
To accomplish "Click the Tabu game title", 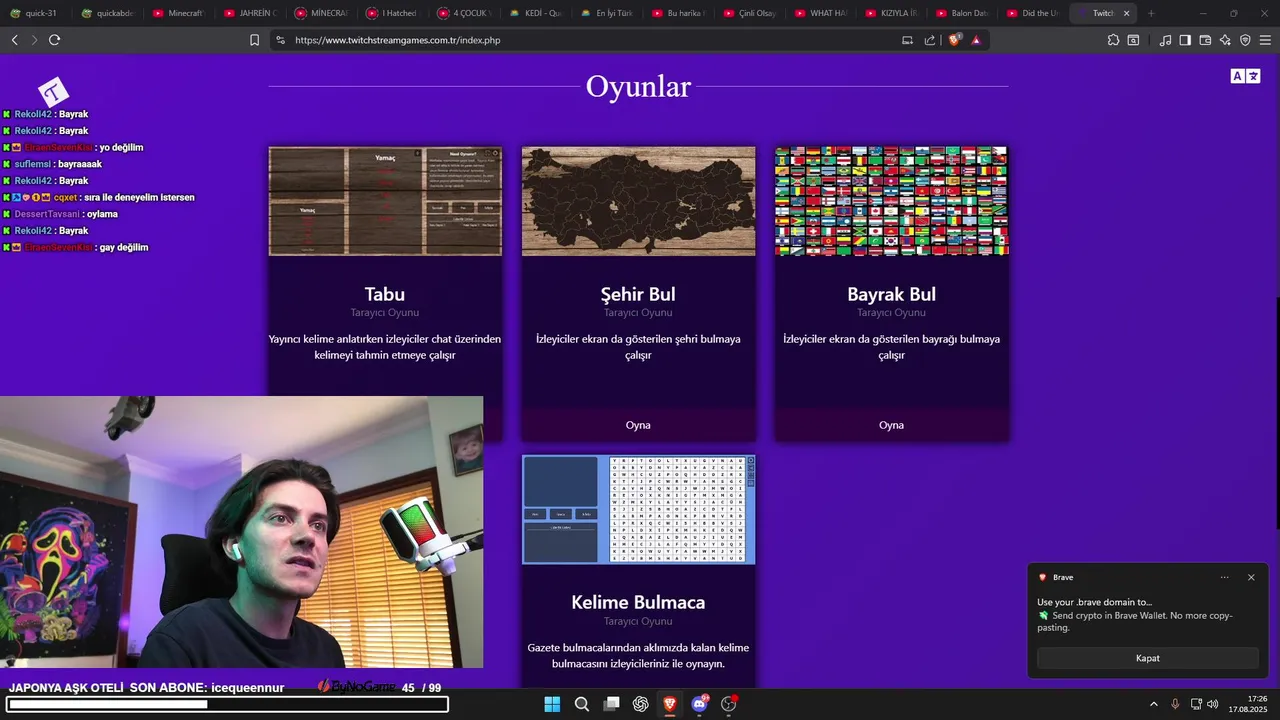I will (x=385, y=294).
